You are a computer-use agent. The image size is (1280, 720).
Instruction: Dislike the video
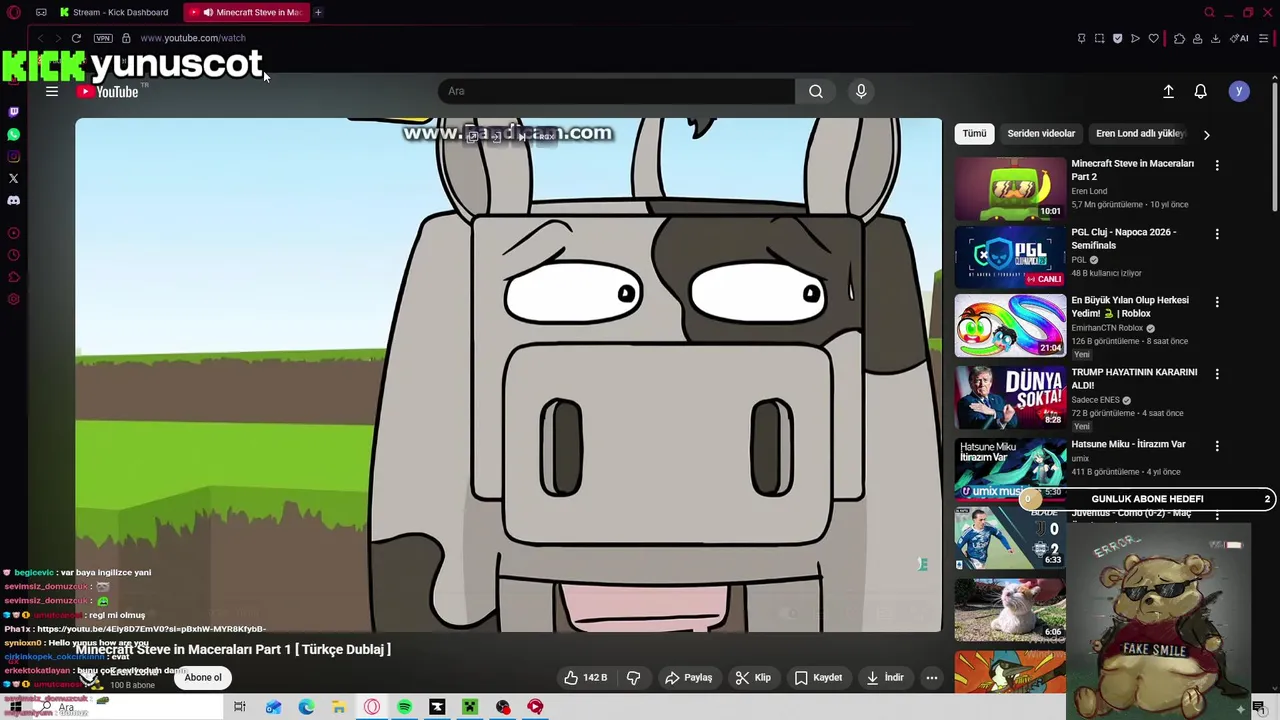coord(633,677)
